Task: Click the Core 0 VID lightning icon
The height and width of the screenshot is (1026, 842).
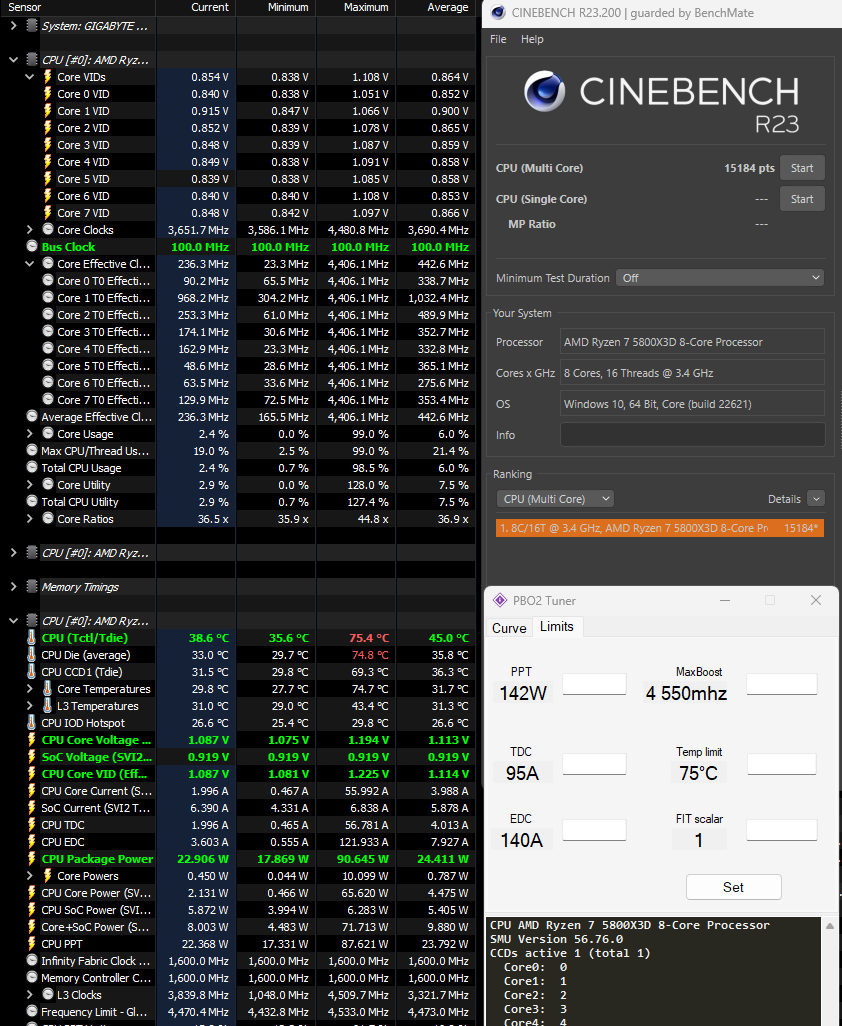Action: click(x=48, y=94)
